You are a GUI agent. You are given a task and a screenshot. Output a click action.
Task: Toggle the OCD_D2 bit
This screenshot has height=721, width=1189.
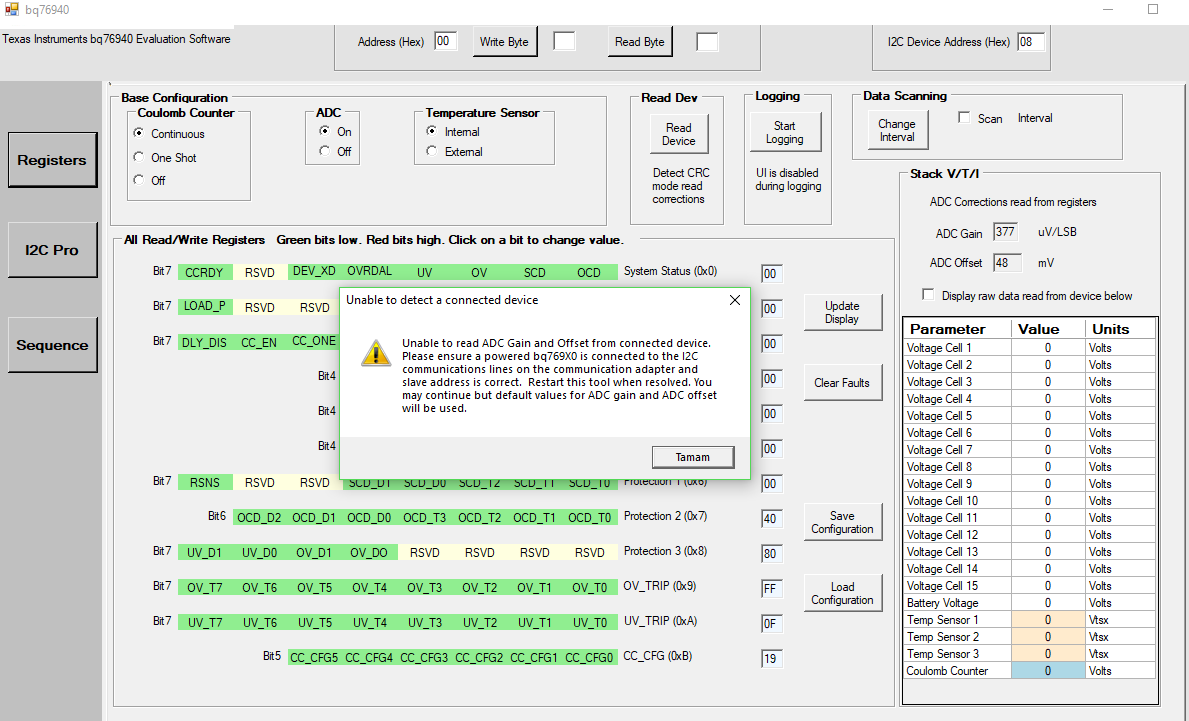click(259, 517)
